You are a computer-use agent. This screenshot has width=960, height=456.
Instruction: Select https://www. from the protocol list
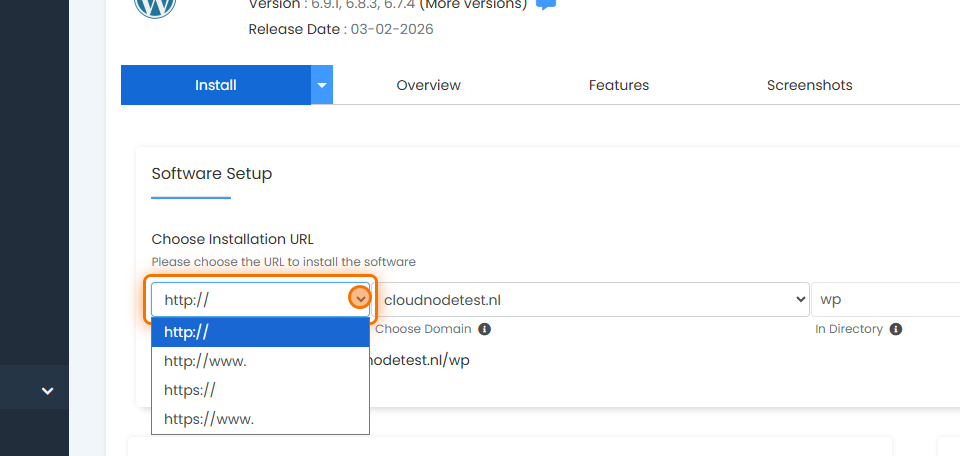pyautogui.click(x=260, y=419)
